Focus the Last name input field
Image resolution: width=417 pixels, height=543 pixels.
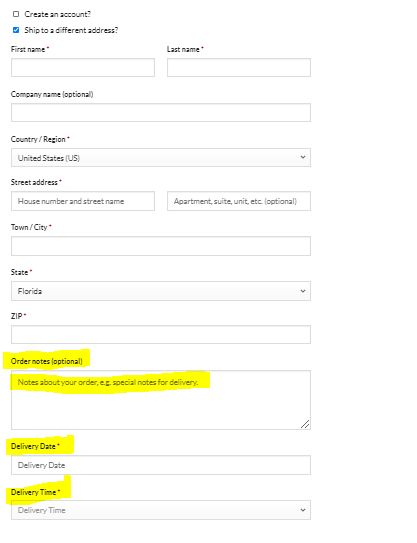point(239,68)
